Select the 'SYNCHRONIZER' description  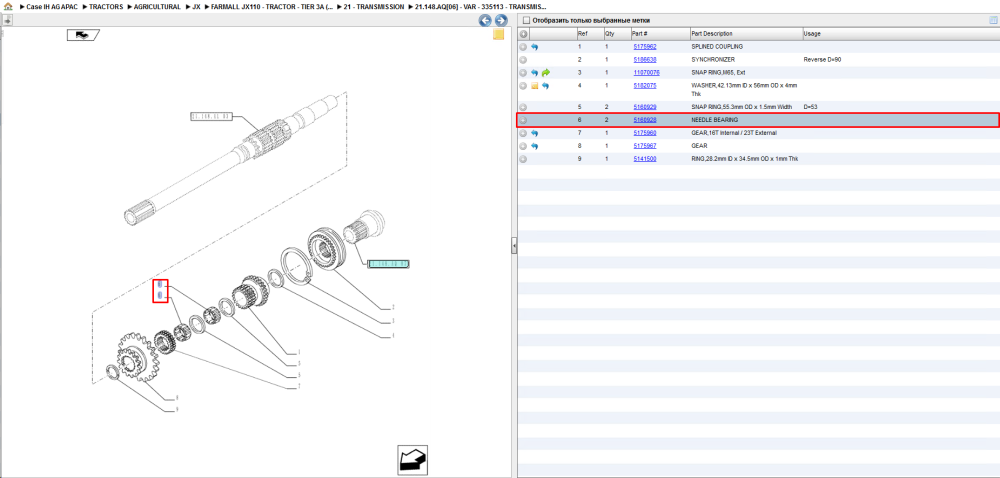pos(714,60)
